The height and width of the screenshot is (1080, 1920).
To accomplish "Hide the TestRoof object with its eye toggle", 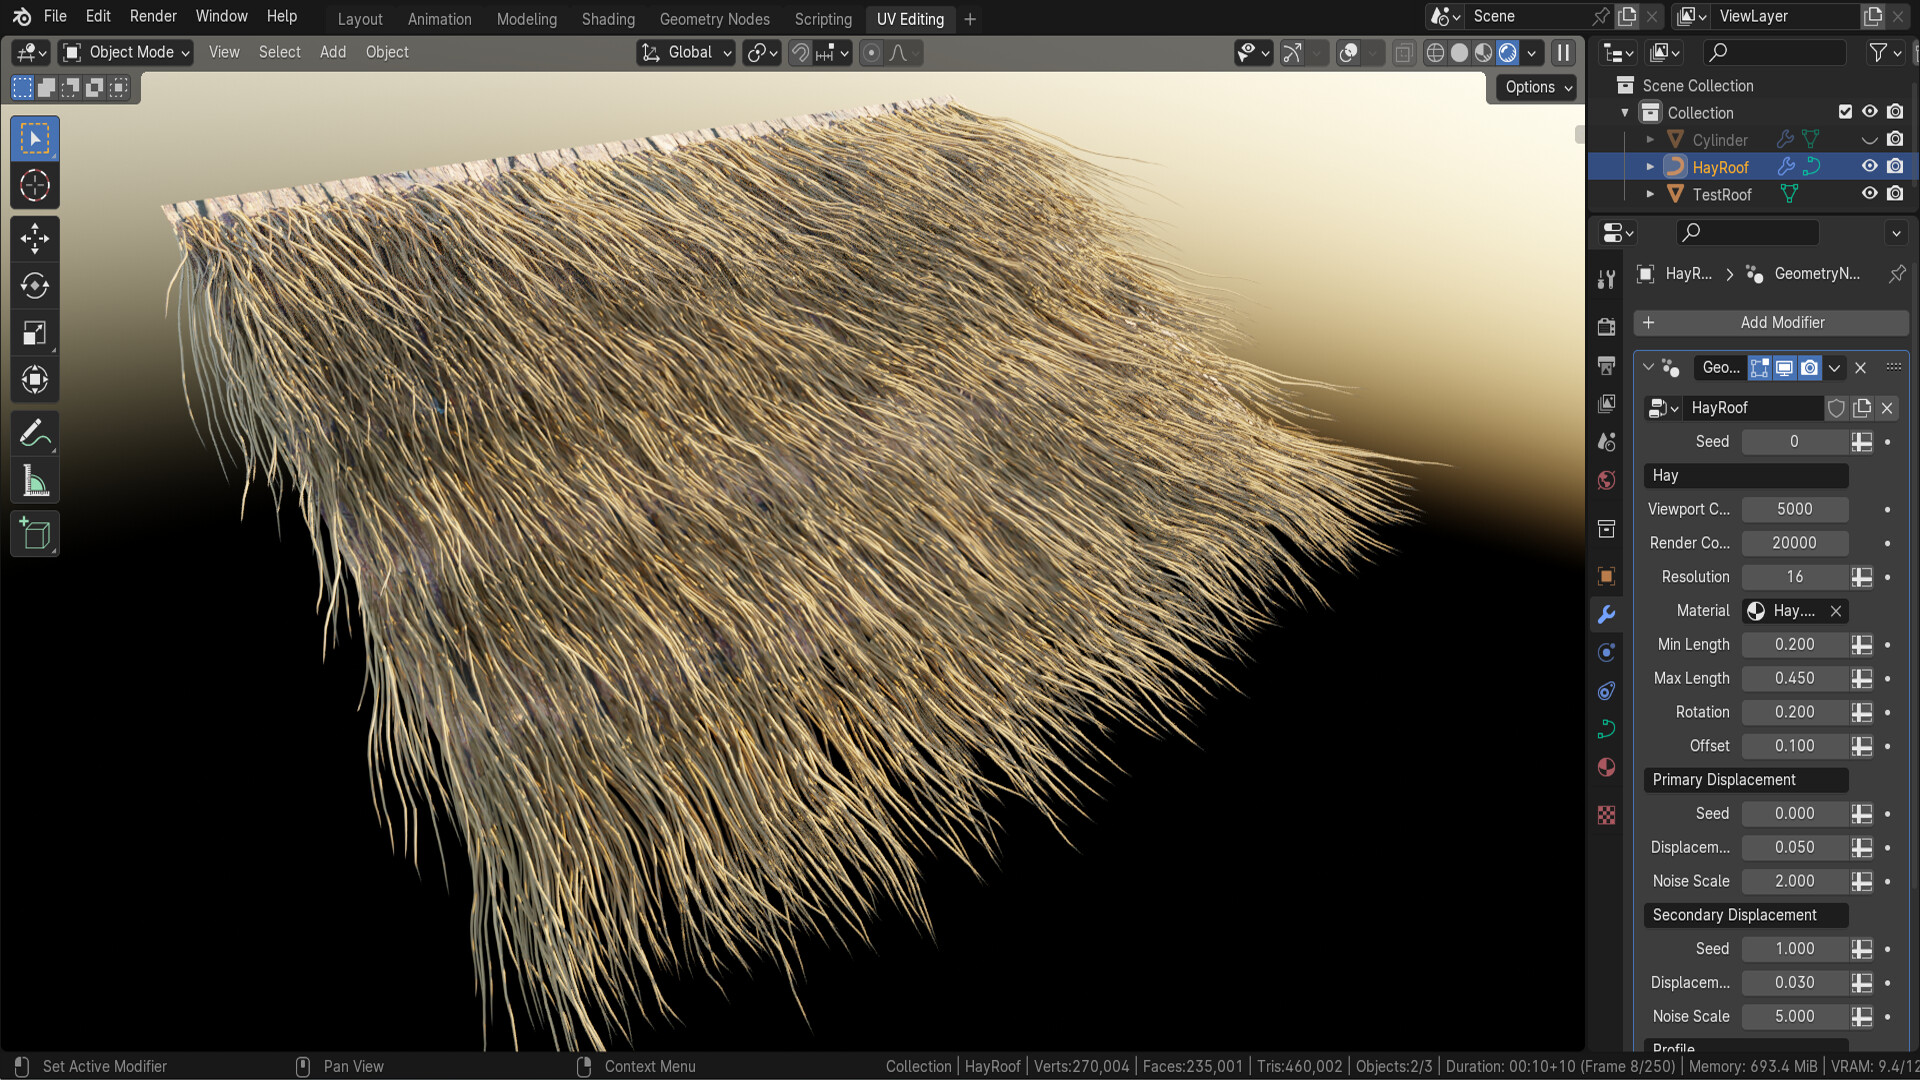I will [1869, 194].
